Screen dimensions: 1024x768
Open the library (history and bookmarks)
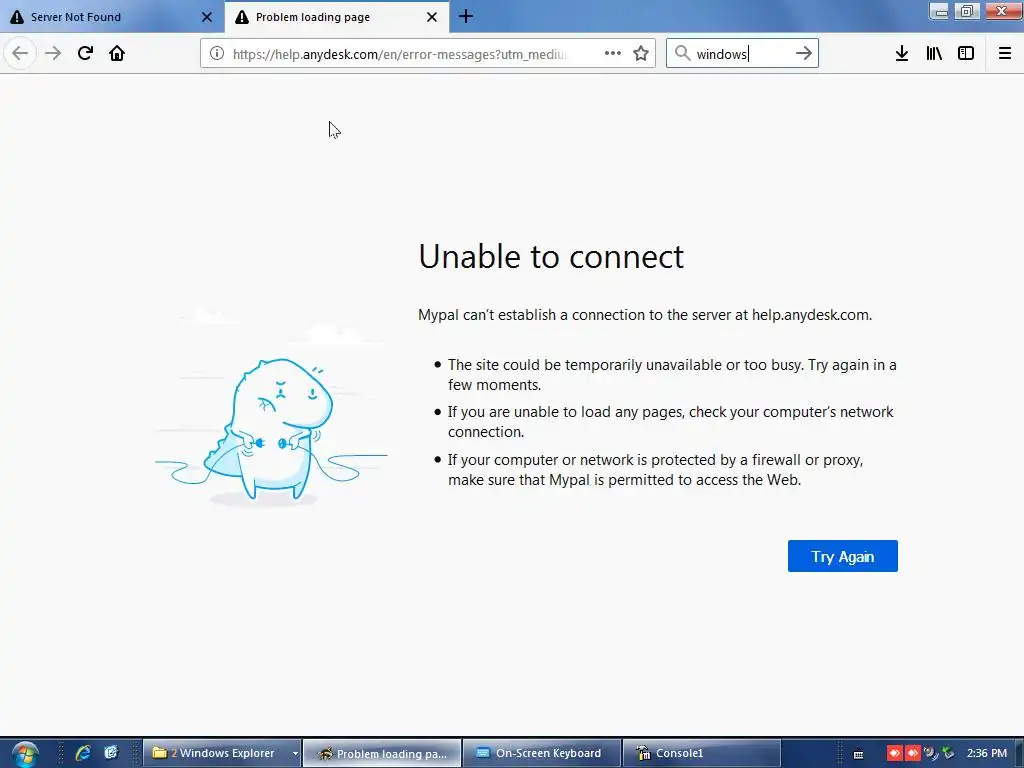934,54
